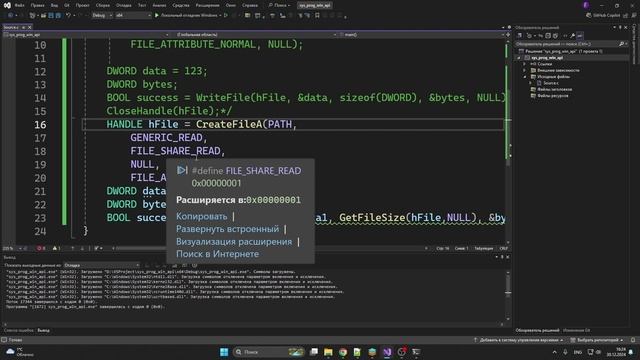Image resolution: width=640 pixels, height=360 pixels.
Task: Switch to the Изменения Git tab
Action: [576, 330]
